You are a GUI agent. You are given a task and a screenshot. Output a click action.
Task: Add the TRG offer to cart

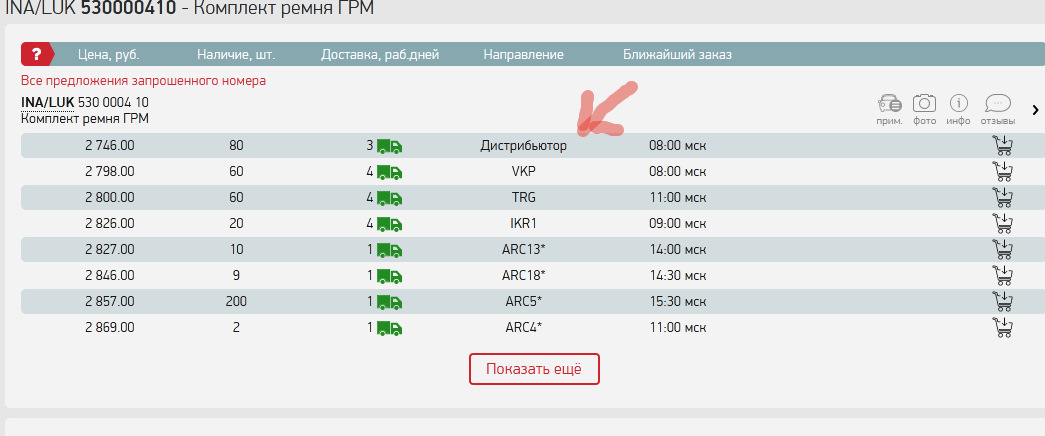pyautogui.click(x=1001, y=197)
